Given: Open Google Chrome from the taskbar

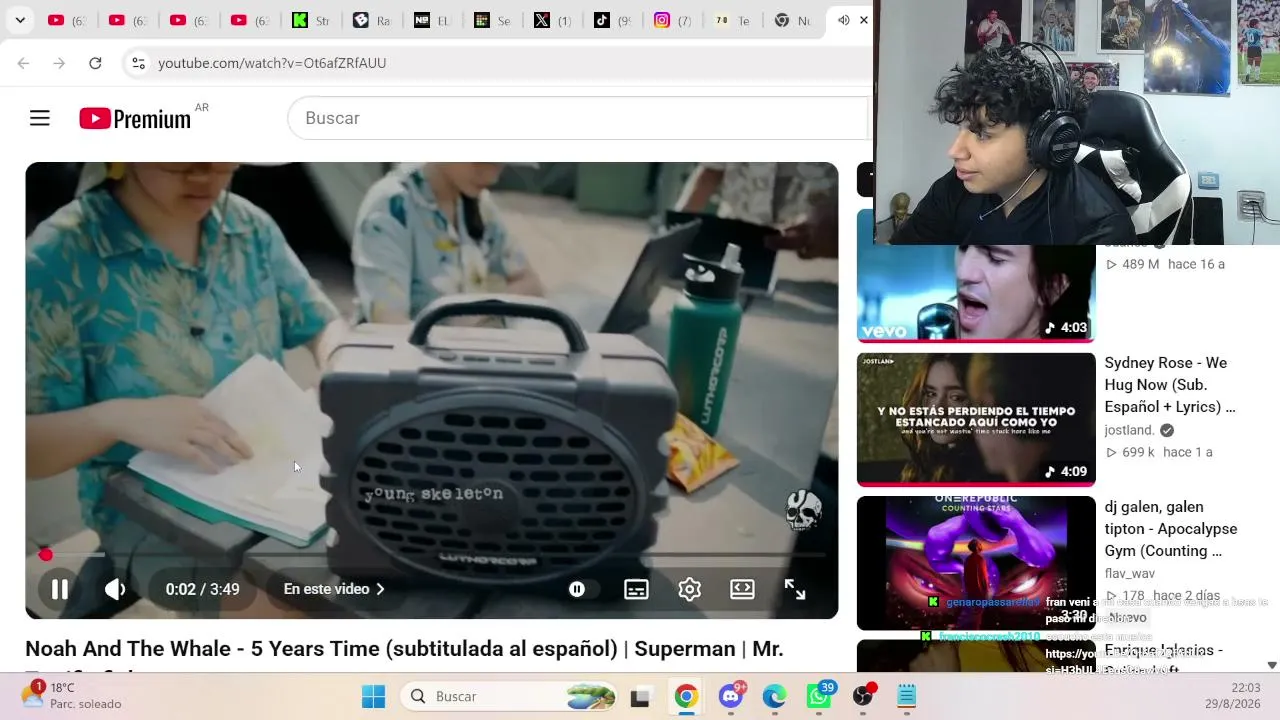Looking at the screenshot, I should point(686,696).
